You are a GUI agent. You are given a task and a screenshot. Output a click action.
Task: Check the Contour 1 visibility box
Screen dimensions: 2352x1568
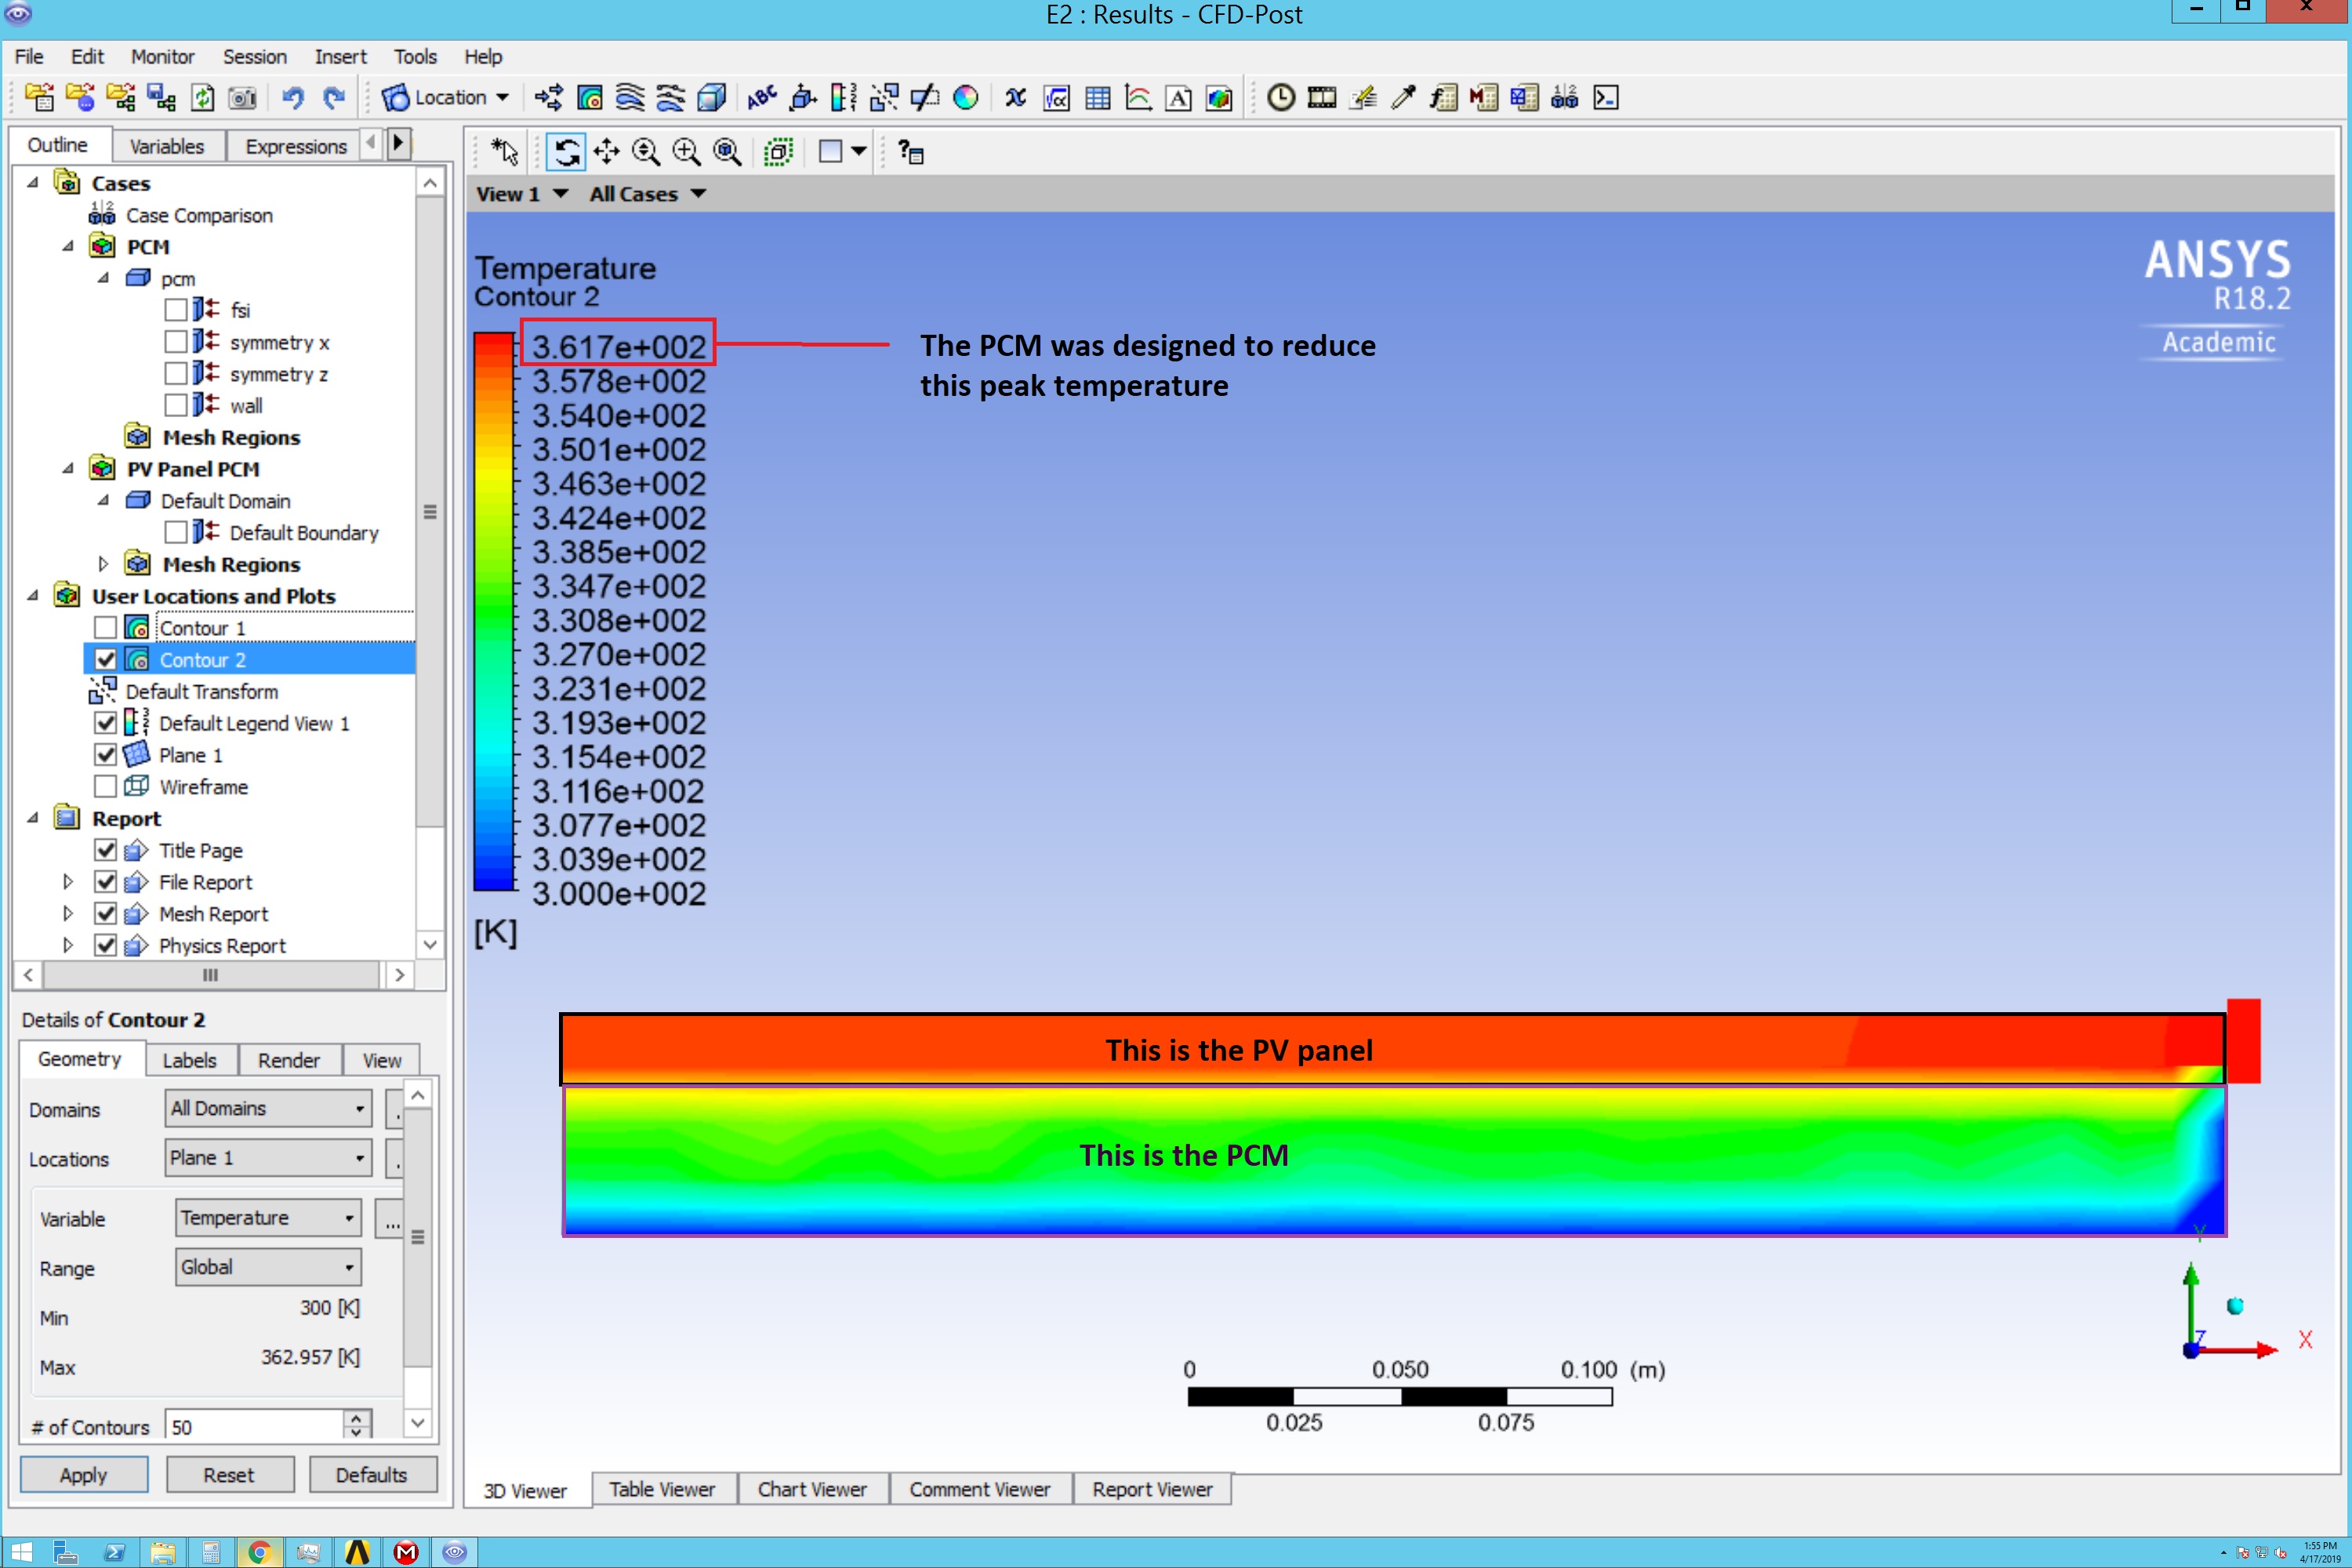106,627
